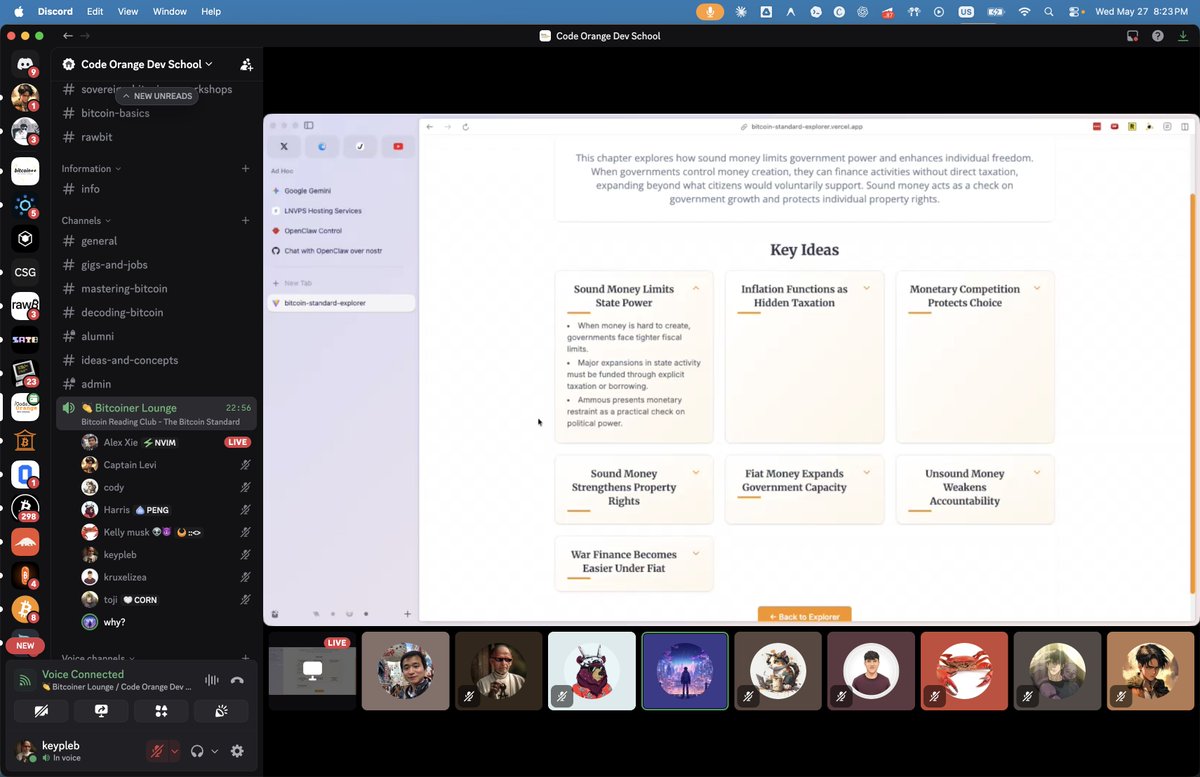The width and height of the screenshot is (1200, 777).
Task: Open Discord help question mark
Action: click(x=1157, y=36)
